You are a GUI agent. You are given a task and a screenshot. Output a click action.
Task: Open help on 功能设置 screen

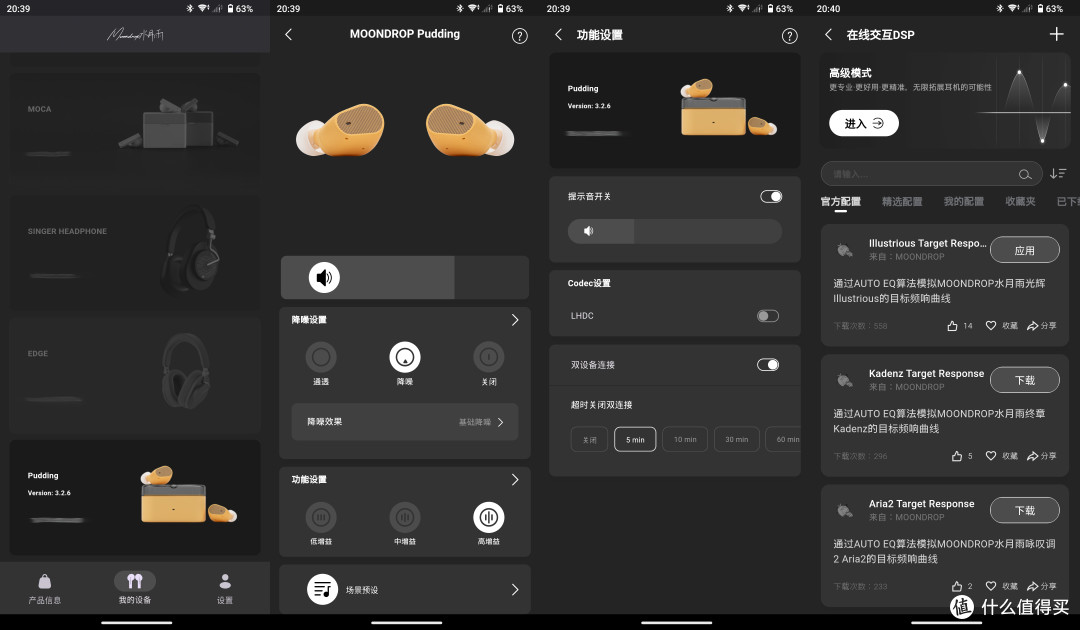click(x=789, y=36)
